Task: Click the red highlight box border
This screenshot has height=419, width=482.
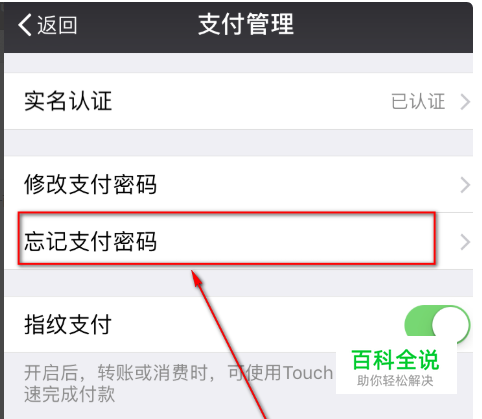Action: coord(227,213)
